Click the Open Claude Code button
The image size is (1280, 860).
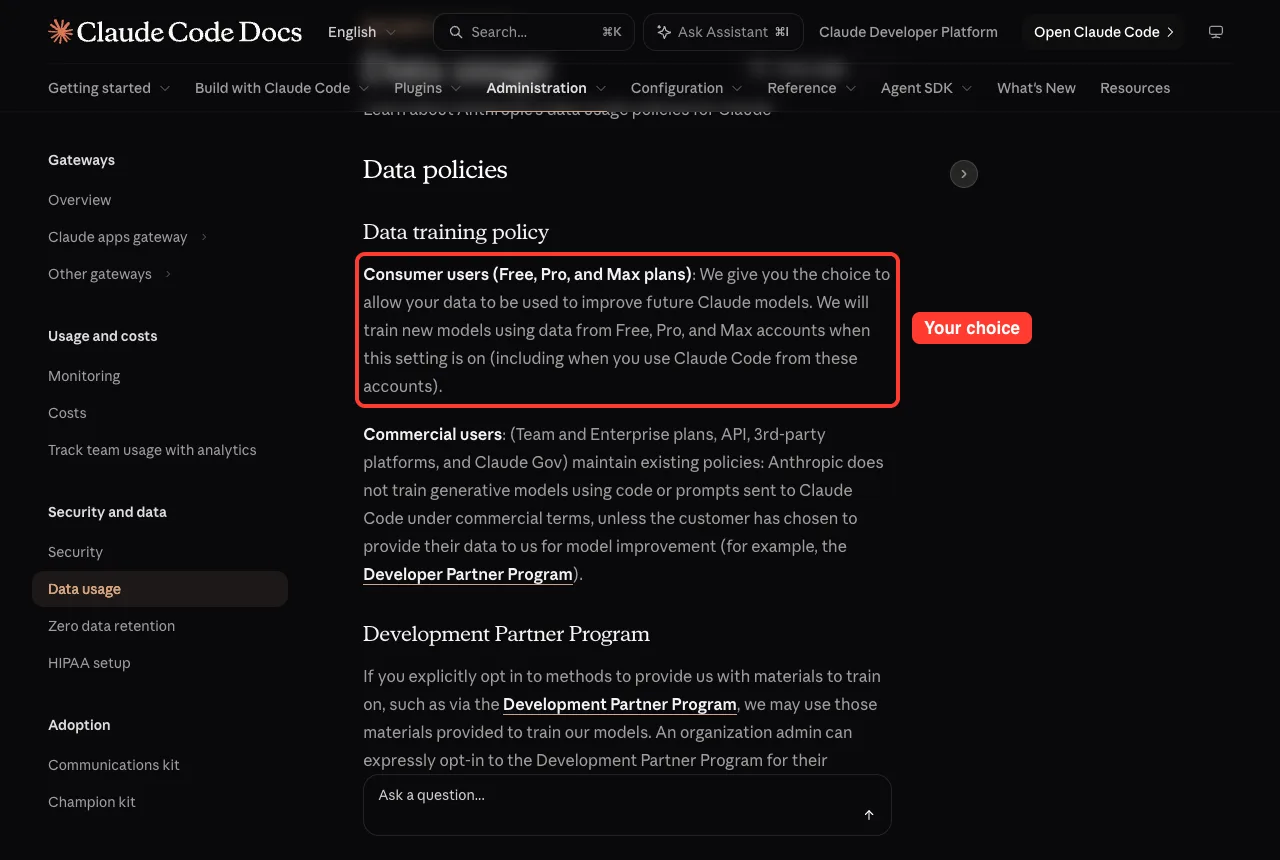pyautogui.click(x=1103, y=32)
